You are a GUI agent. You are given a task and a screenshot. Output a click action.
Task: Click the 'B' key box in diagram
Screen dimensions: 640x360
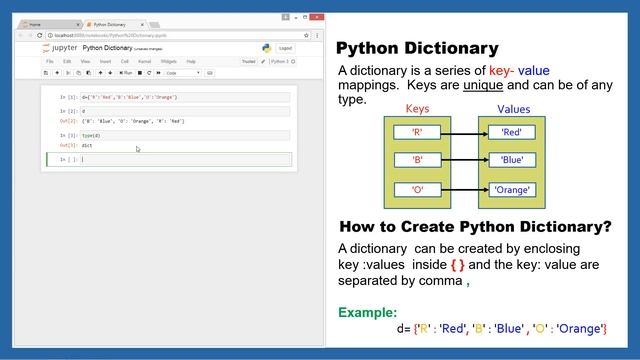coord(417,160)
